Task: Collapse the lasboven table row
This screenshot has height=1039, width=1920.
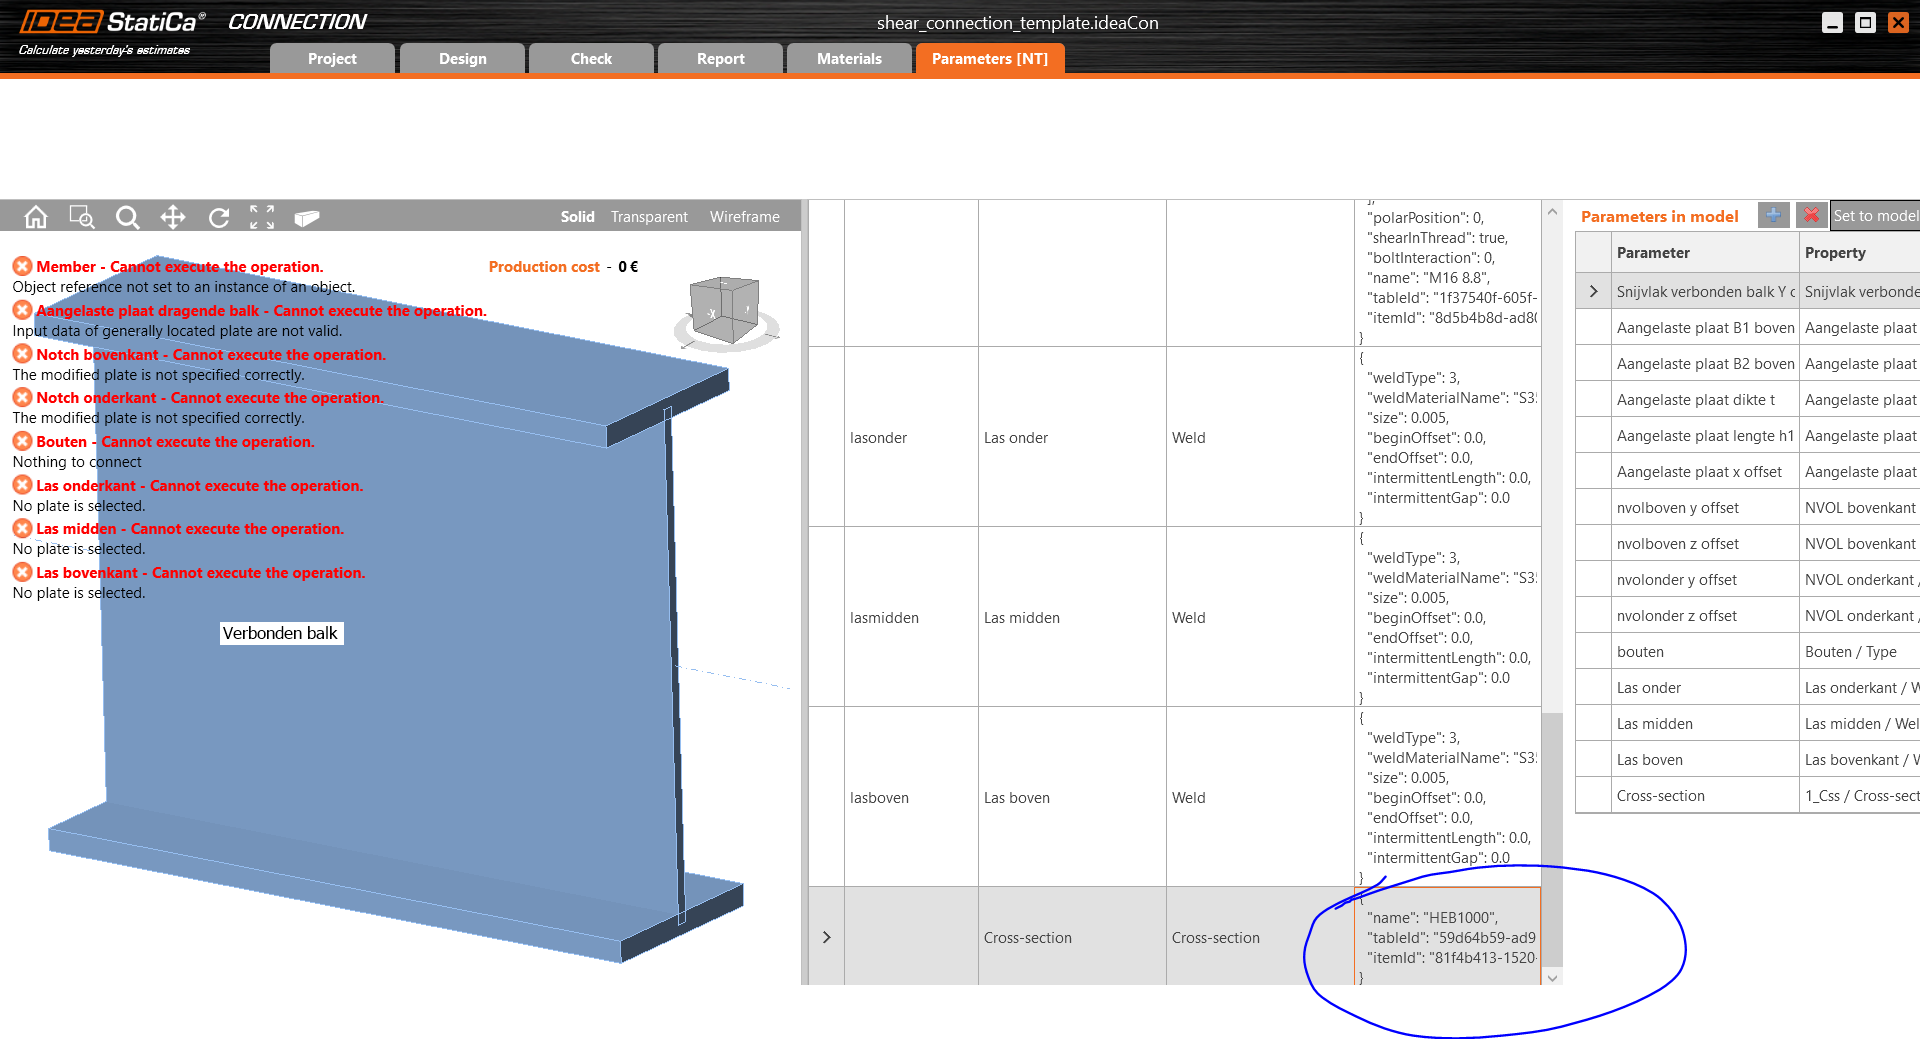Action: tap(826, 797)
